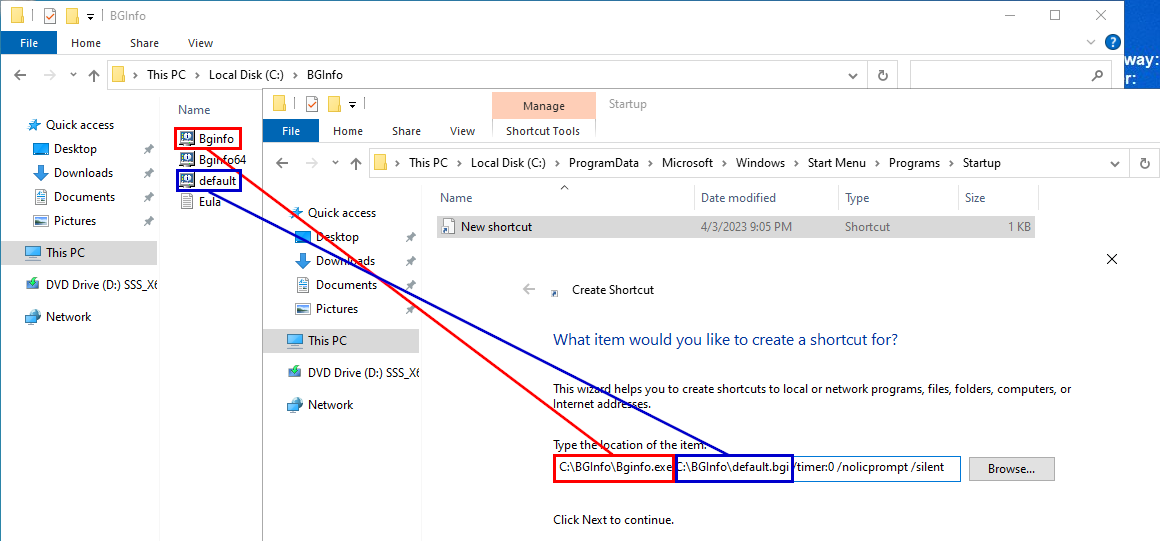
Task: Sort files by Date modified column
Action: coord(738,198)
